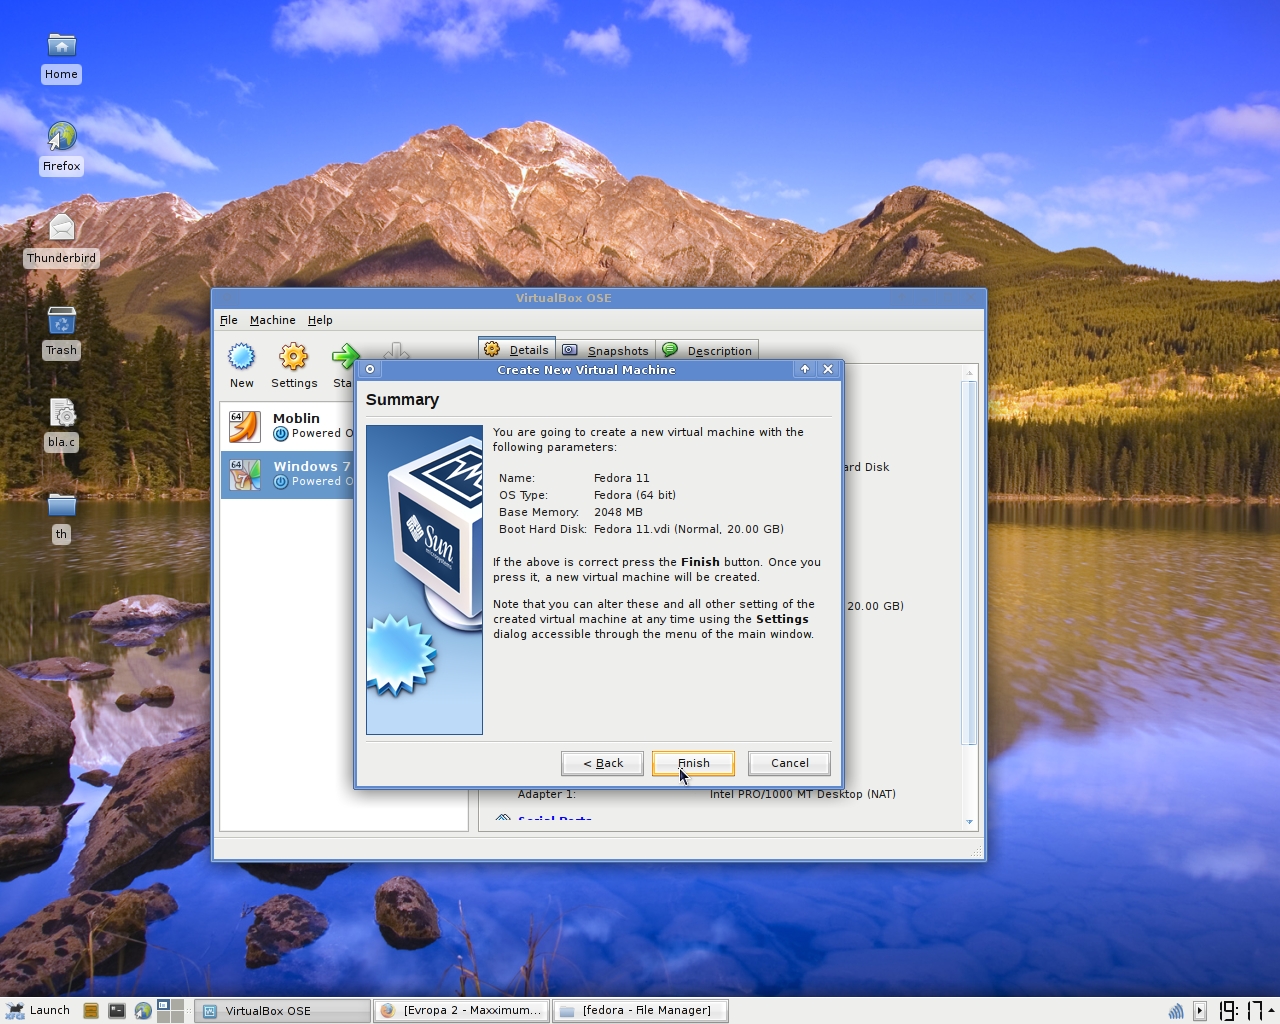Click the tray arrow button beside network icon

pos(1200,1011)
